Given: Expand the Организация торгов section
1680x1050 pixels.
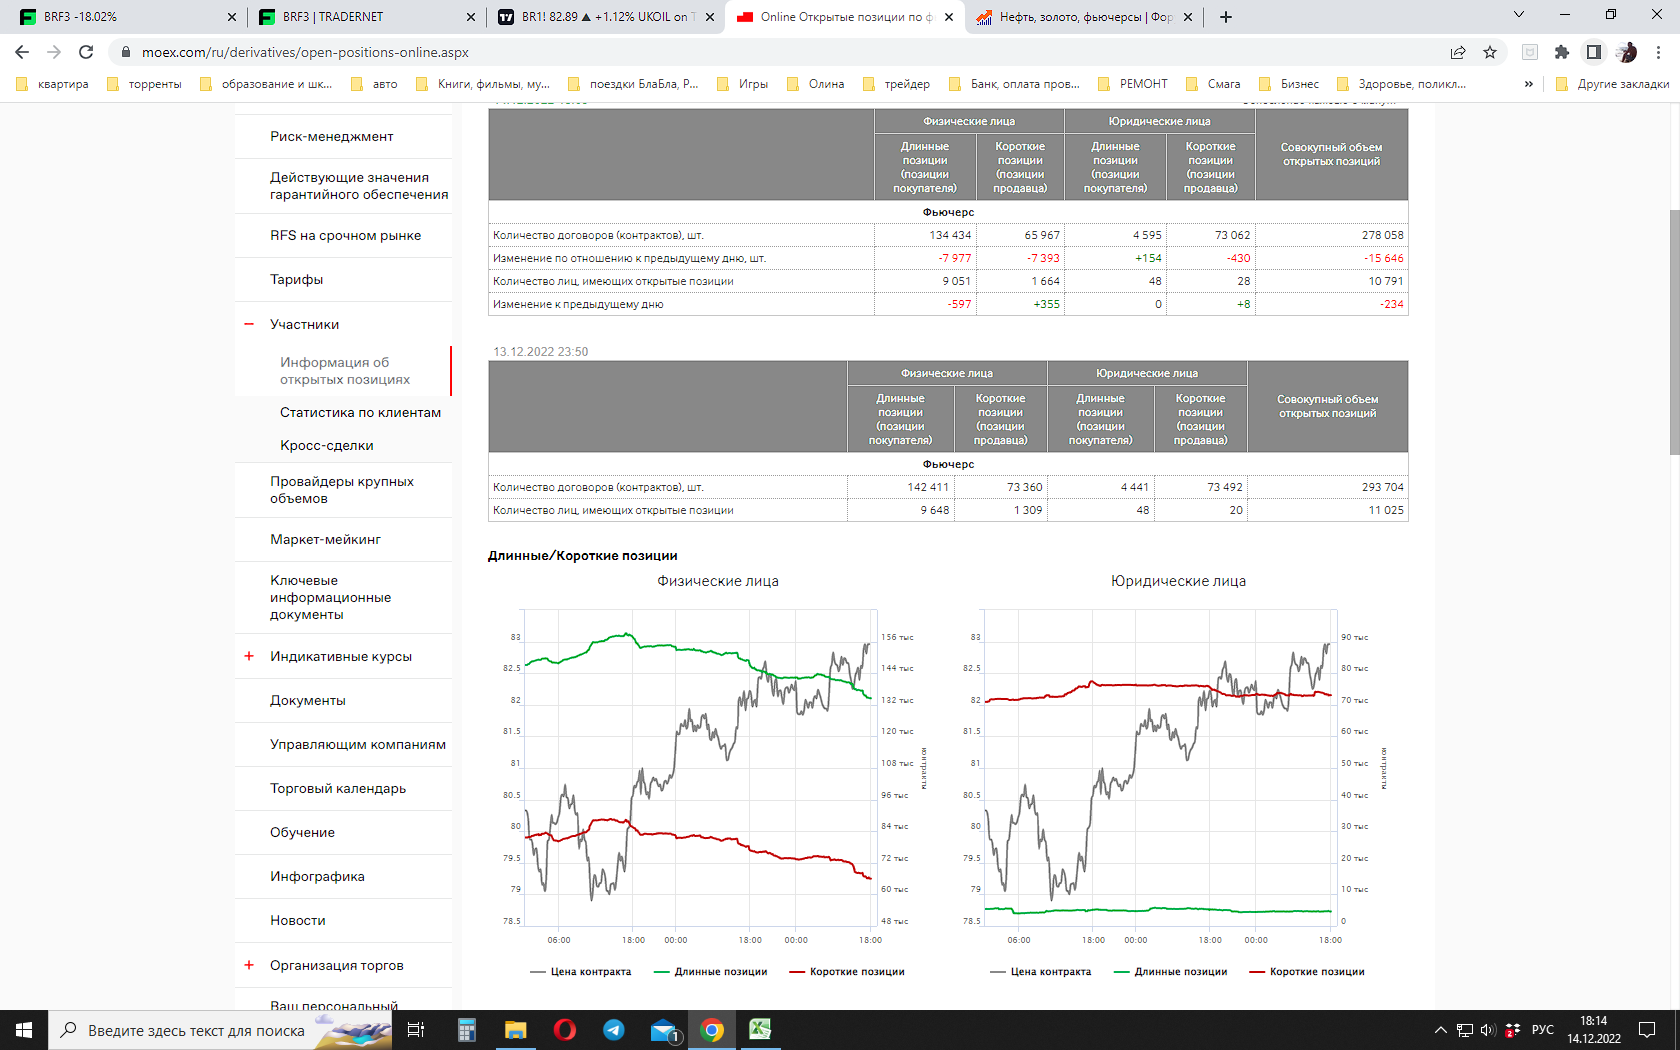Looking at the screenshot, I should tap(249, 965).
